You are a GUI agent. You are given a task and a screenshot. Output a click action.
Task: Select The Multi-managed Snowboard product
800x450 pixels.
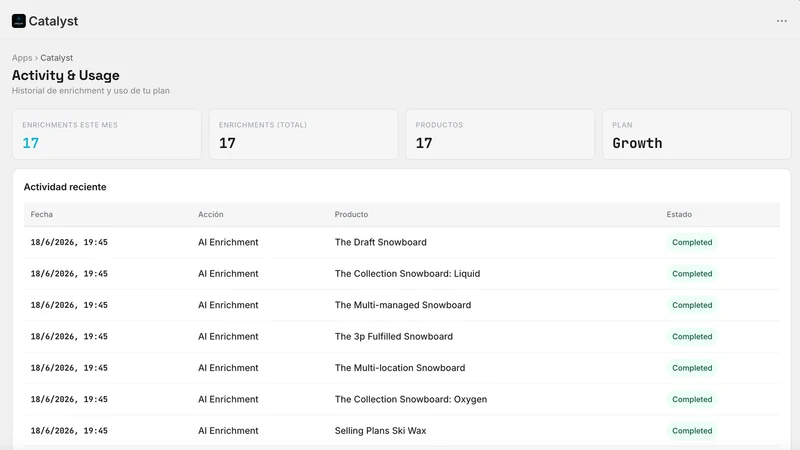pos(403,305)
